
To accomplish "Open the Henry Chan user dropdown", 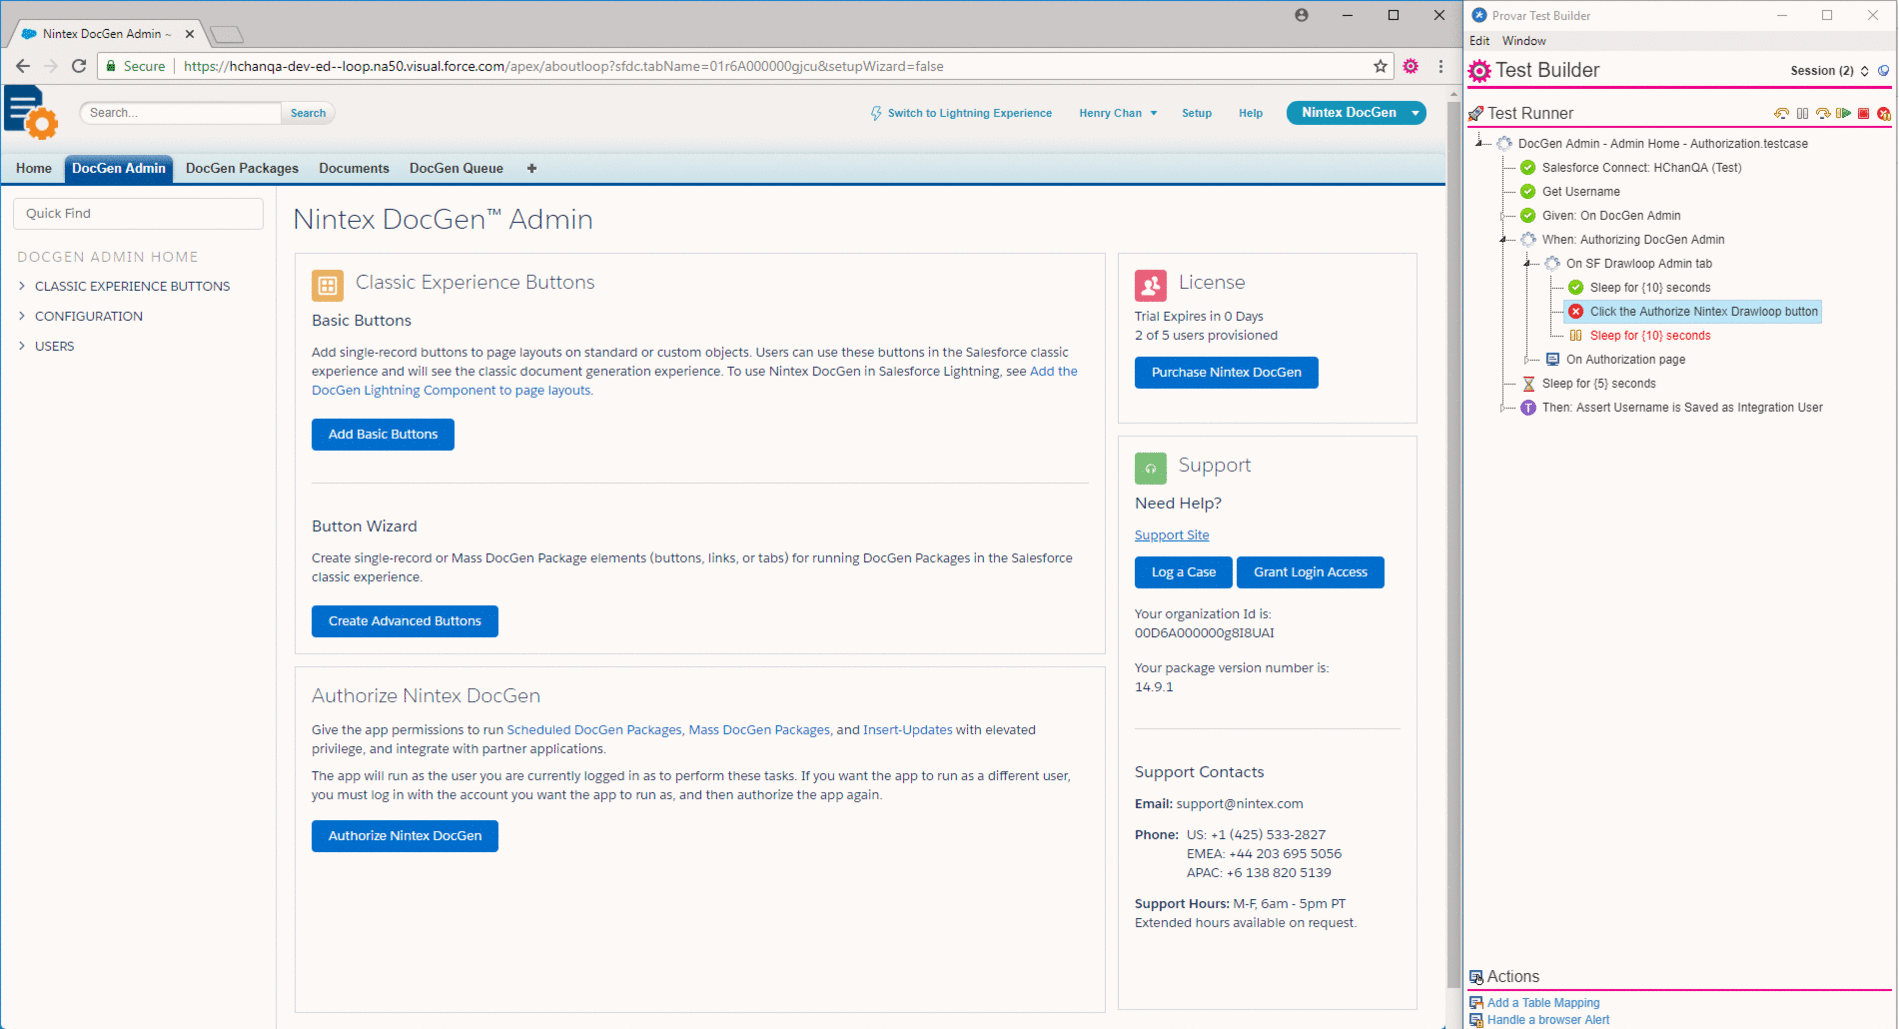I will click(1117, 113).
